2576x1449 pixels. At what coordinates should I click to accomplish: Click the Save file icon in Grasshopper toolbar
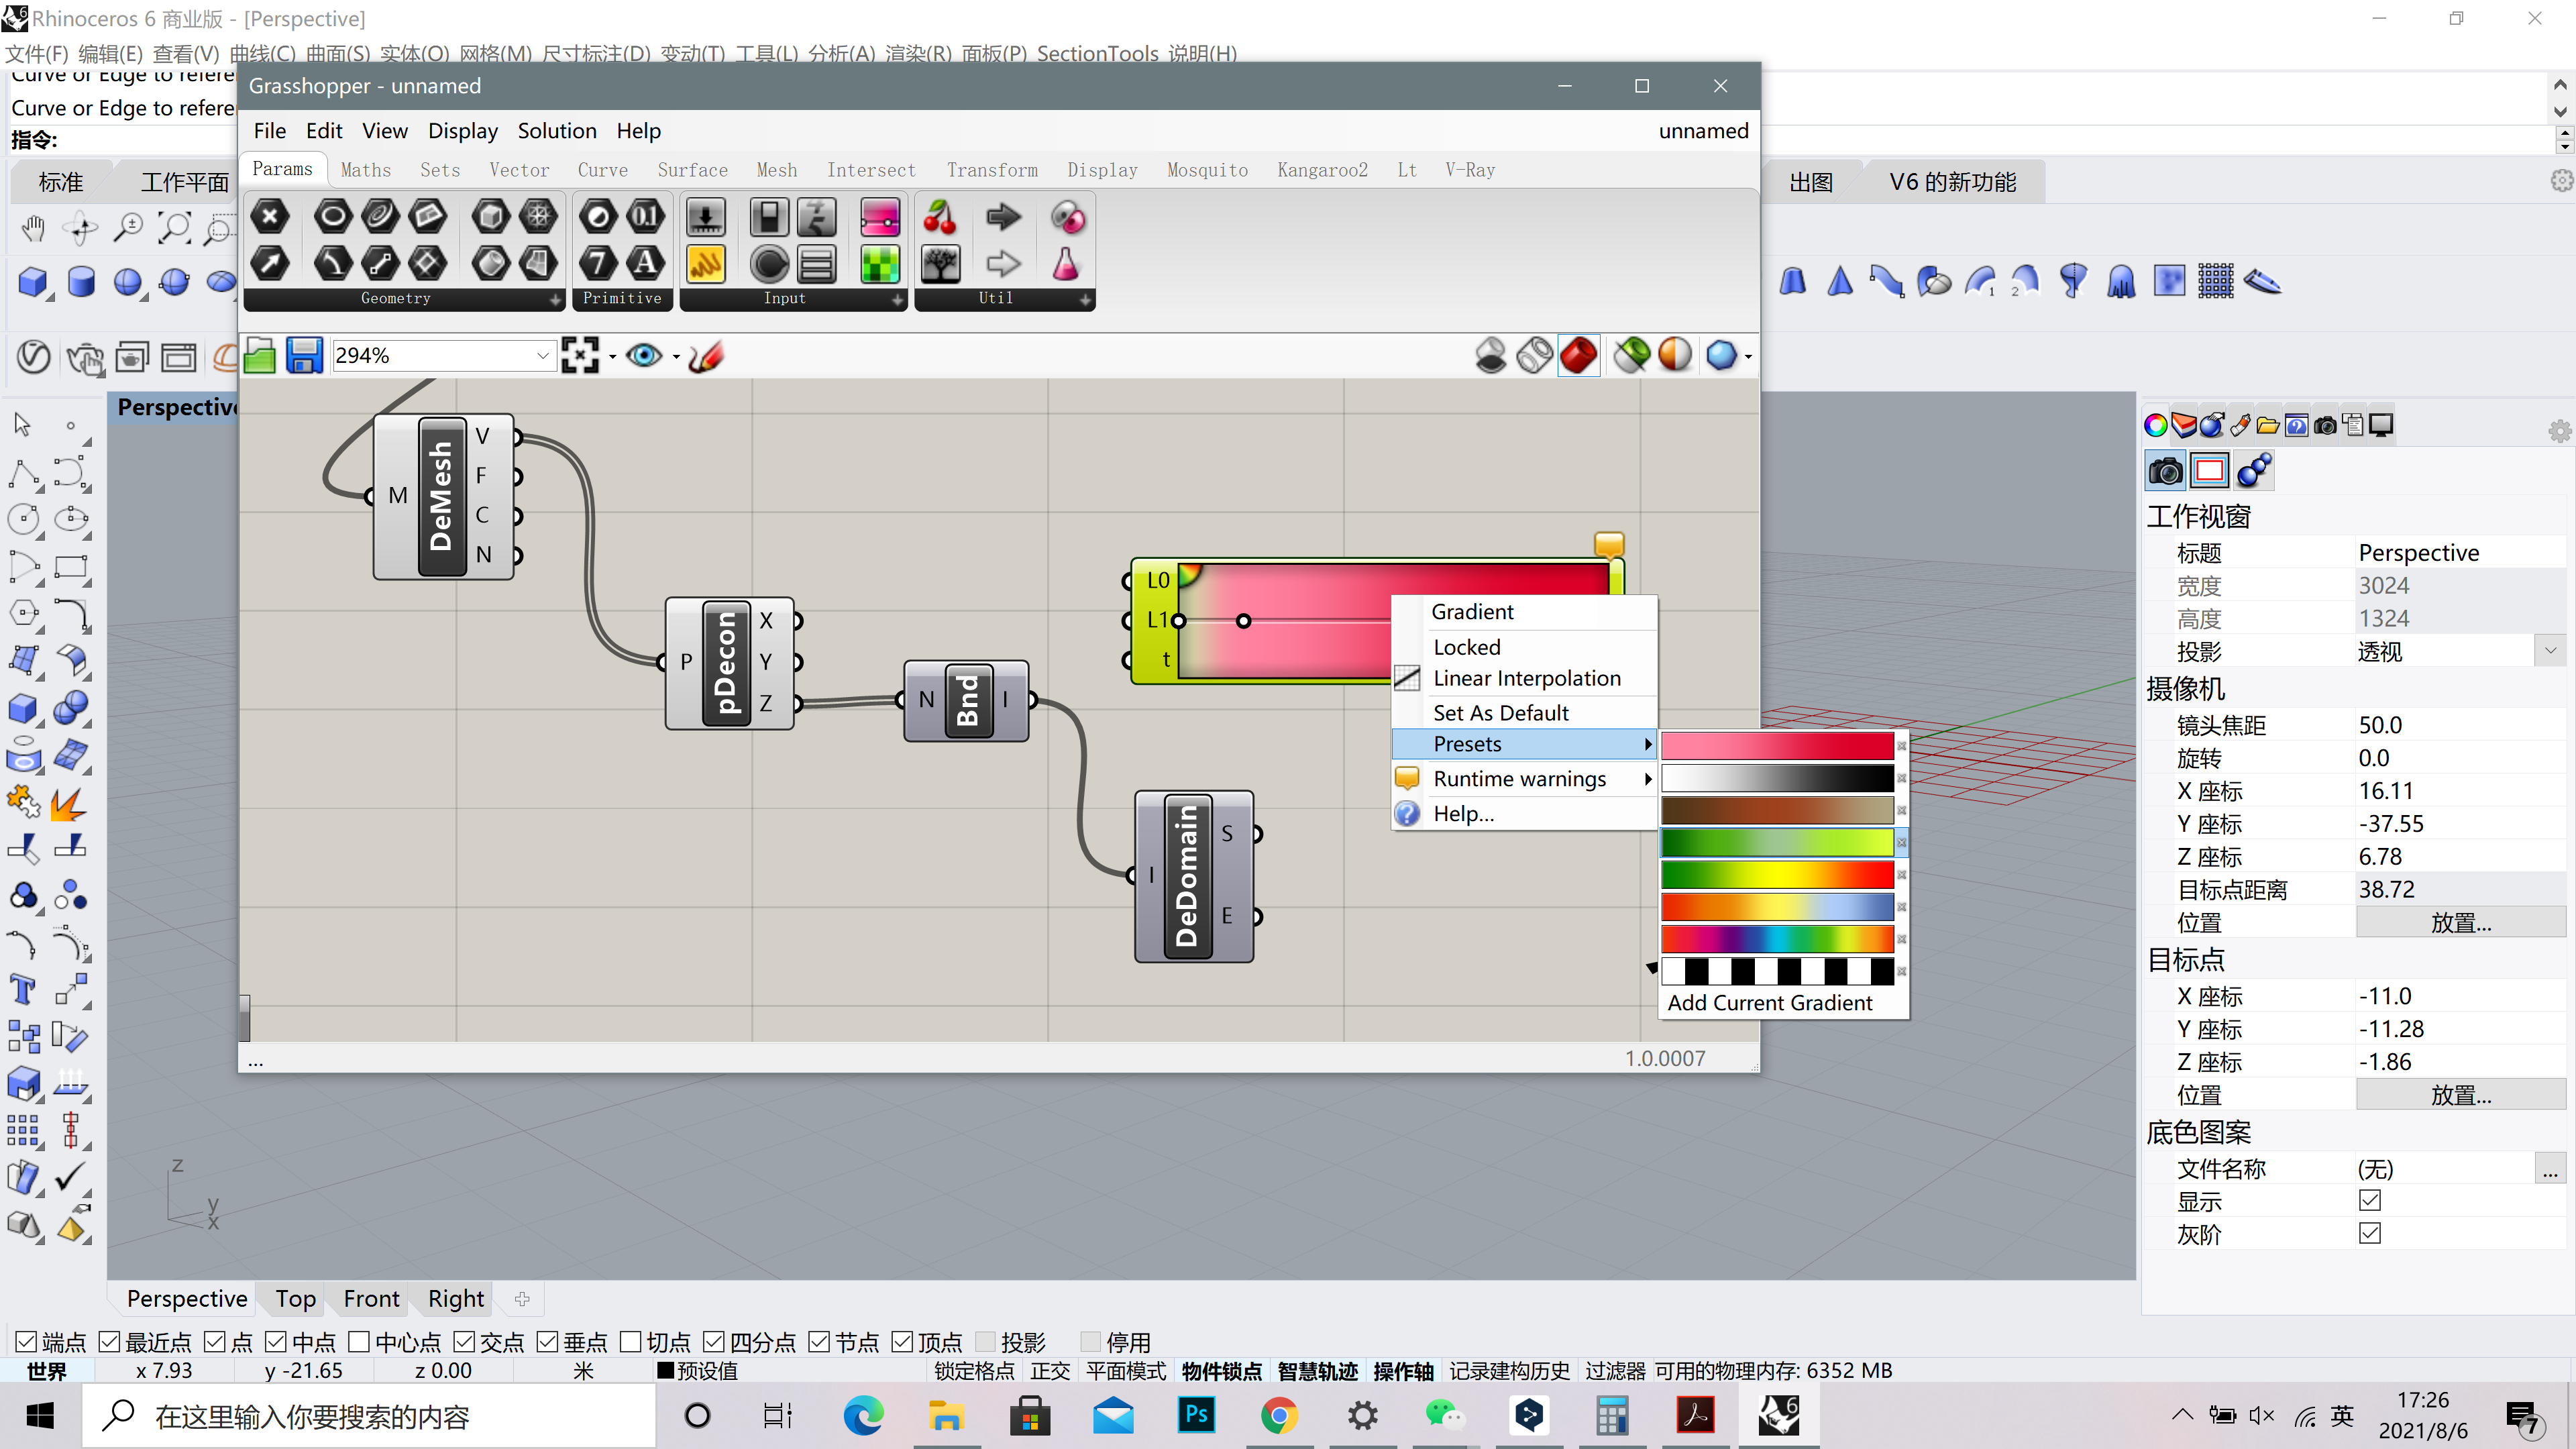(x=305, y=356)
